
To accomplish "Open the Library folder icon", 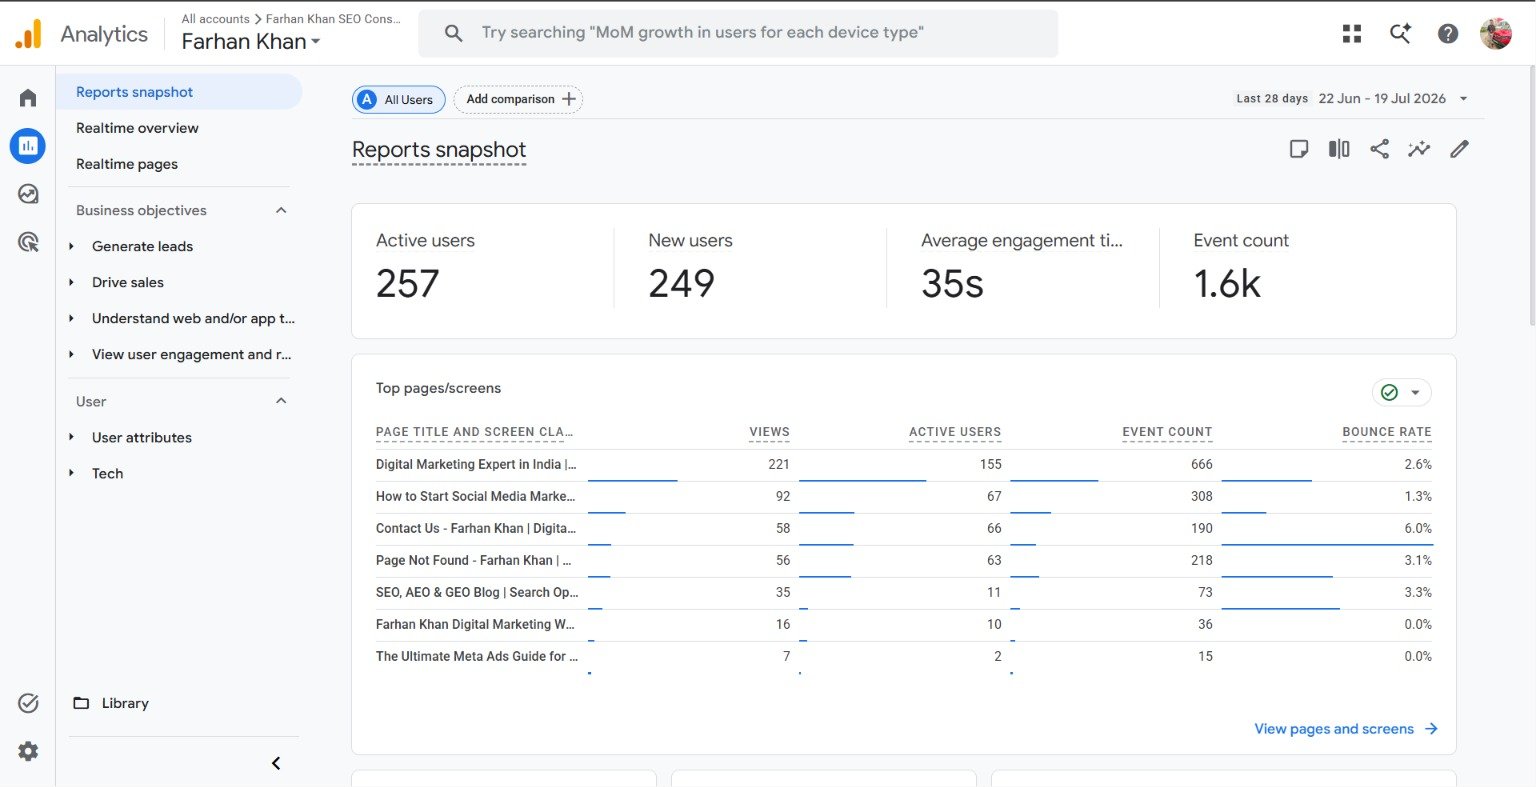I will coord(81,703).
